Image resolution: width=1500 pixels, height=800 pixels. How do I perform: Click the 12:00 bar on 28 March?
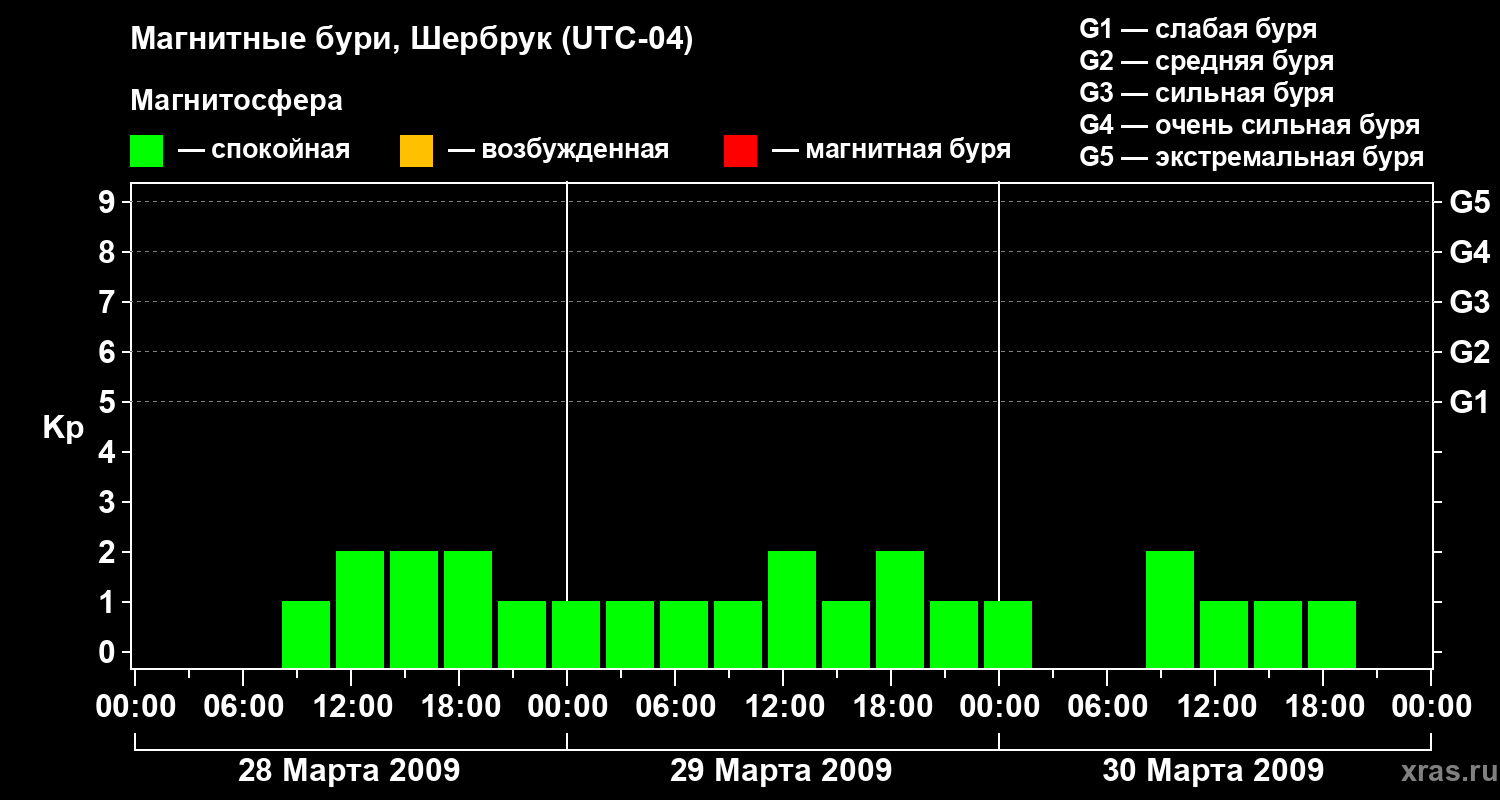pyautogui.click(x=360, y=609)
